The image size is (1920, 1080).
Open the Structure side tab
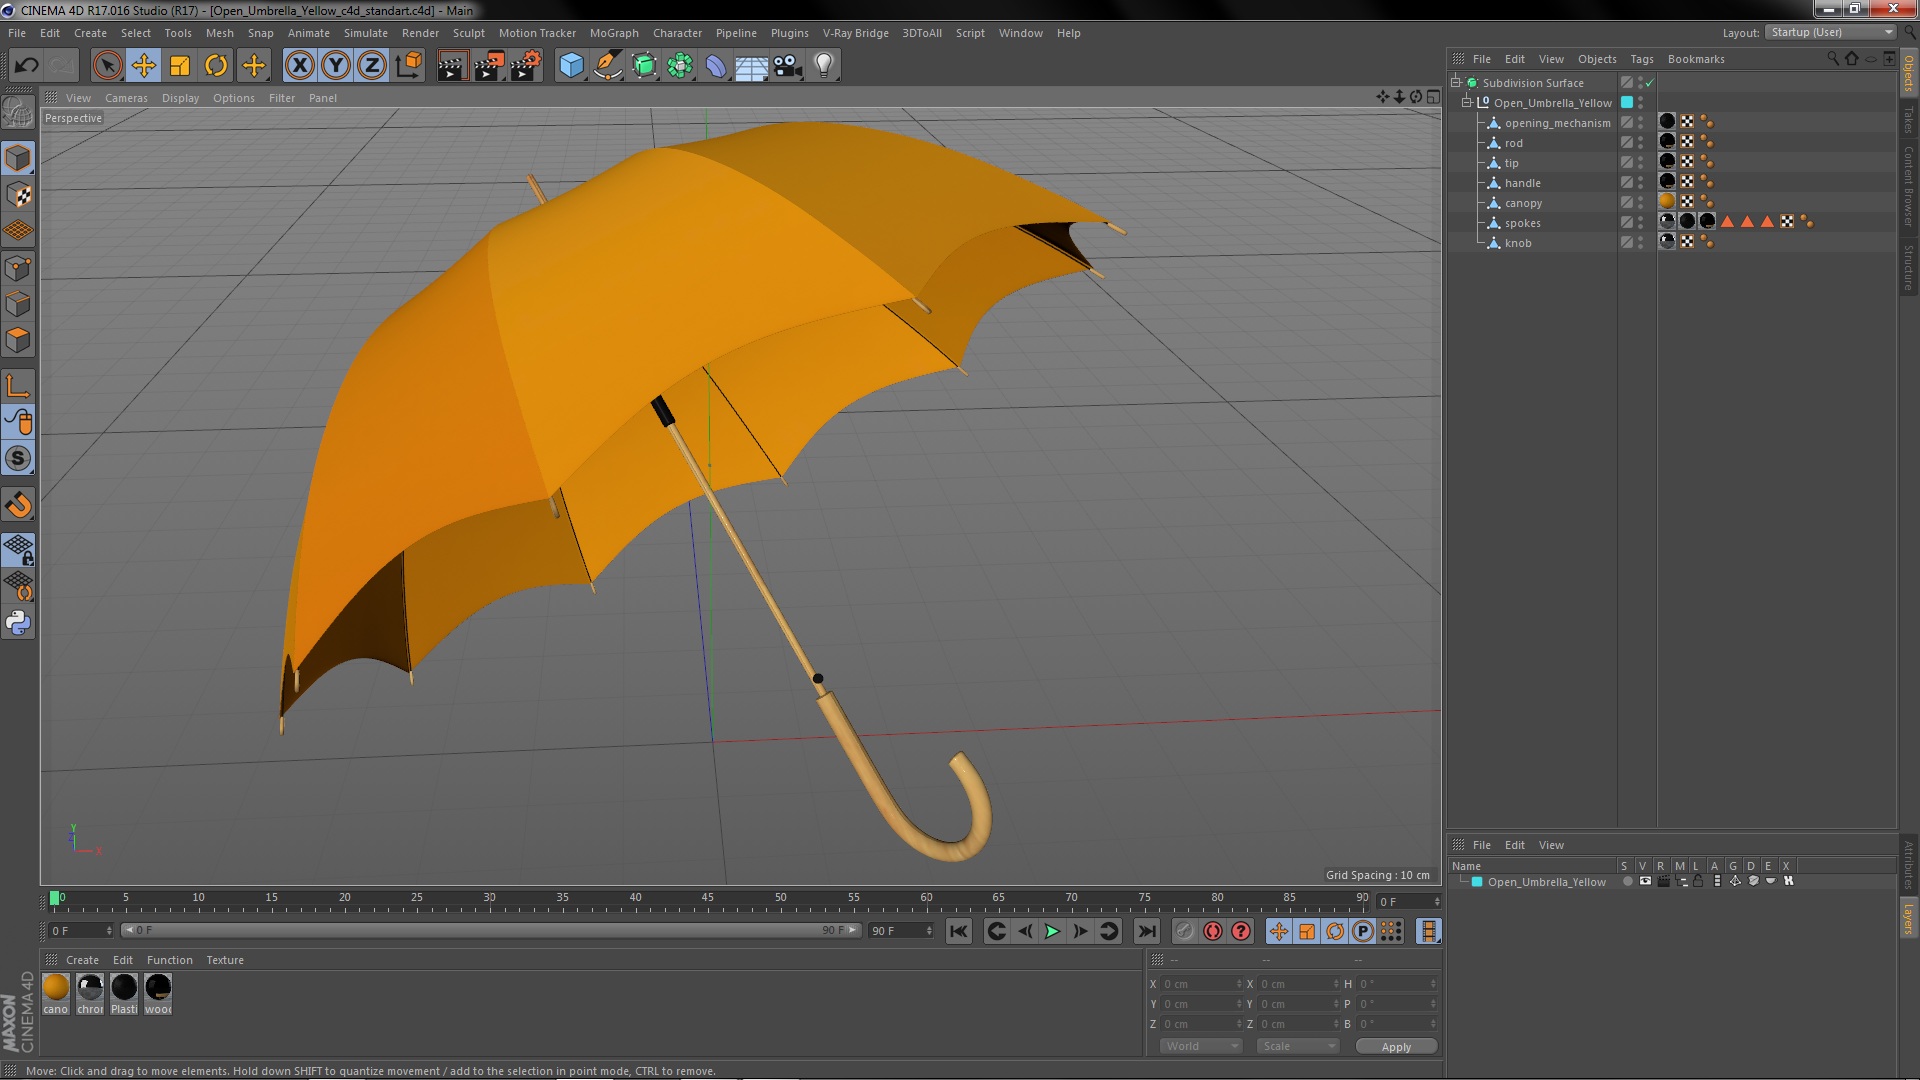1908,268
